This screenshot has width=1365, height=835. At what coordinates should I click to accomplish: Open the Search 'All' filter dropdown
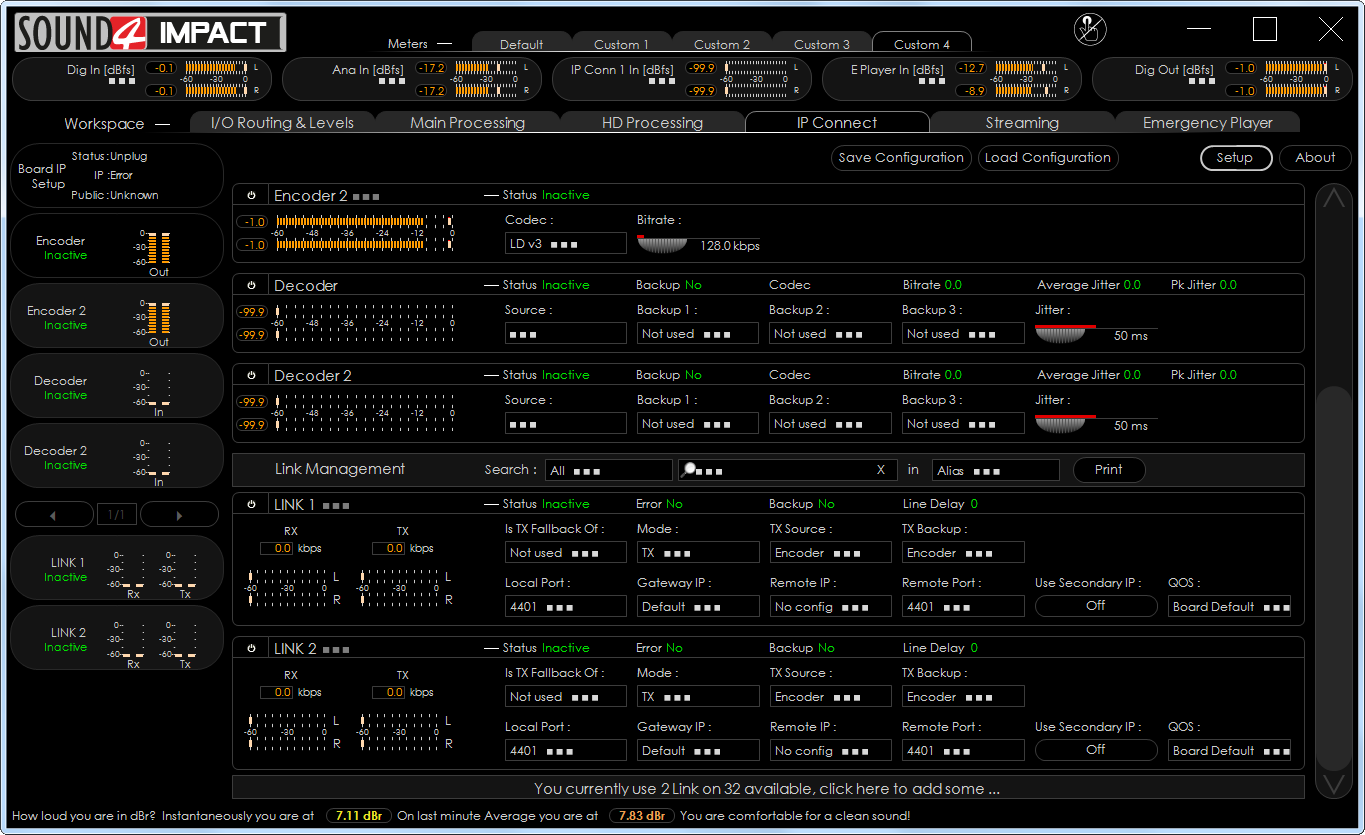609,470
